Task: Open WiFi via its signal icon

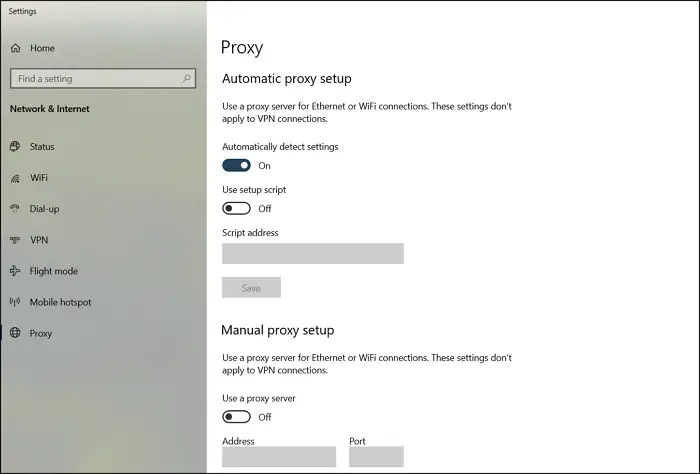Action: (15, 178)
